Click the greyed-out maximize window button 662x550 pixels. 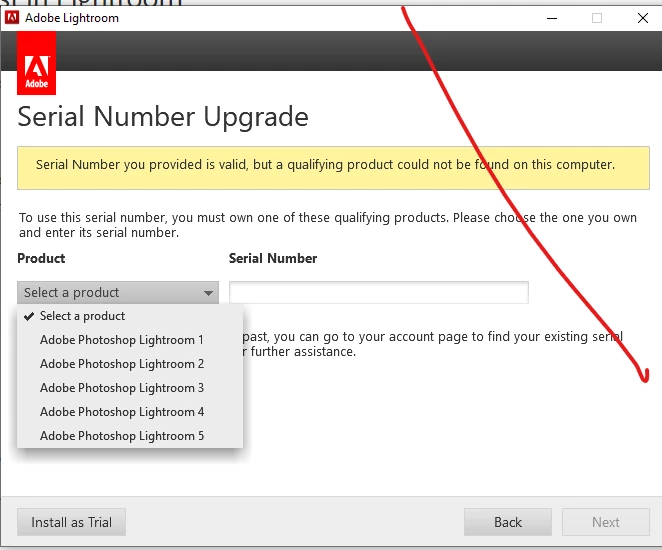tap(597, 18)
